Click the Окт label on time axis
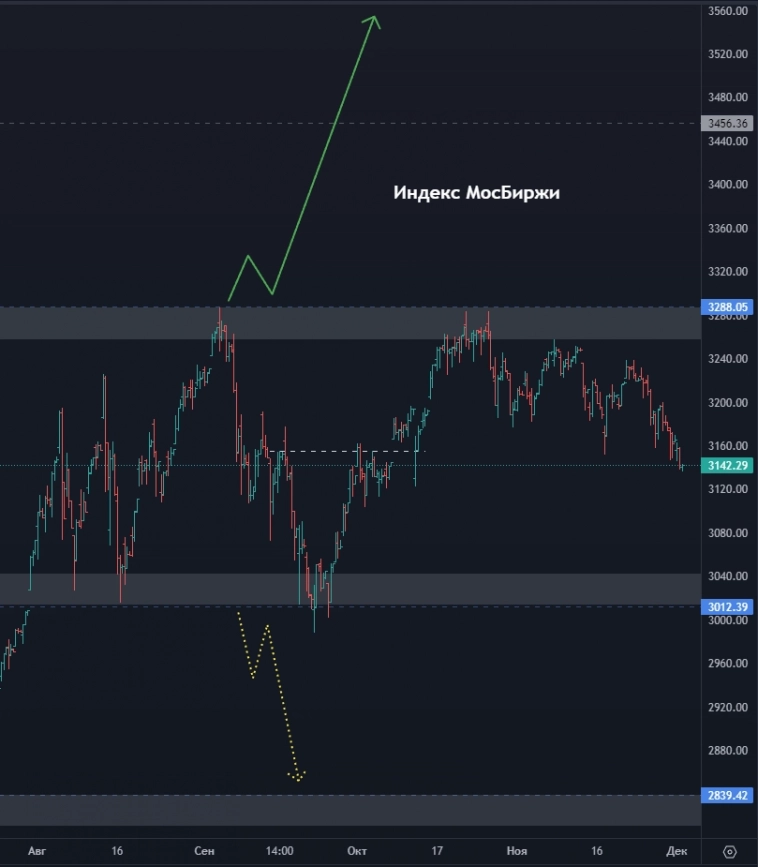This screenshot has height=867, width=758. (357, 851)
